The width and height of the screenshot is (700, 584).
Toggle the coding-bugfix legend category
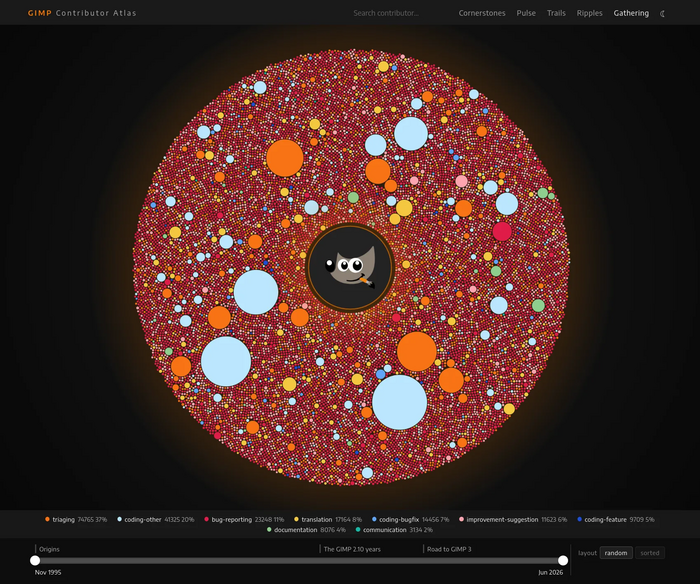click(x=410, y=519)
